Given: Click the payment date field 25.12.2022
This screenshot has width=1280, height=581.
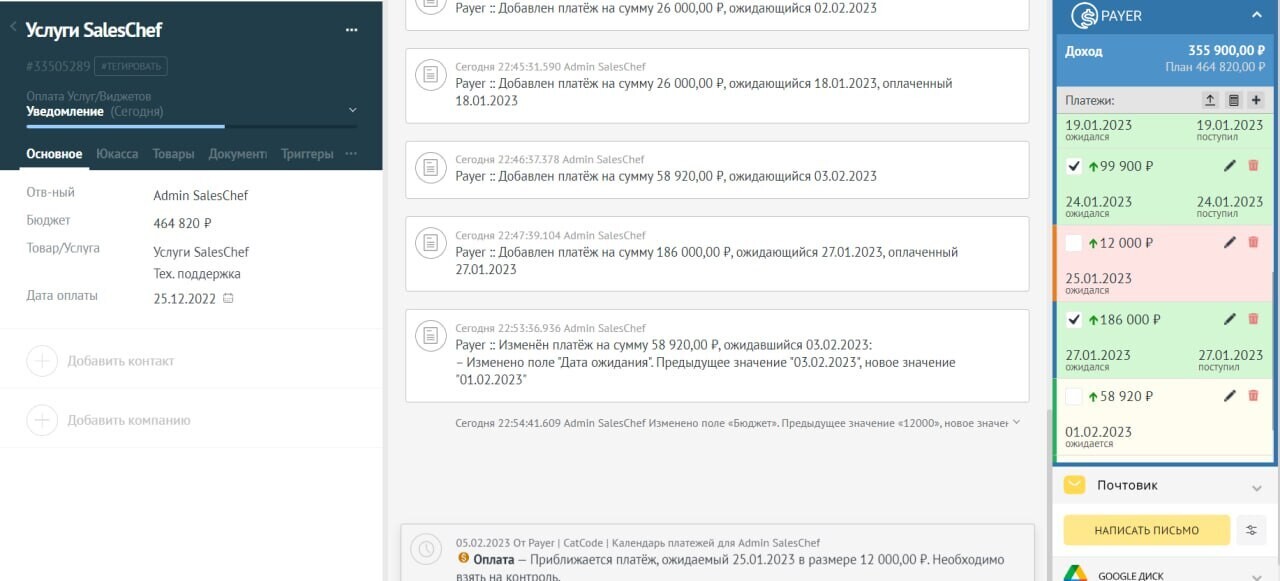Looking at the screenshot, I should (184, 298).
